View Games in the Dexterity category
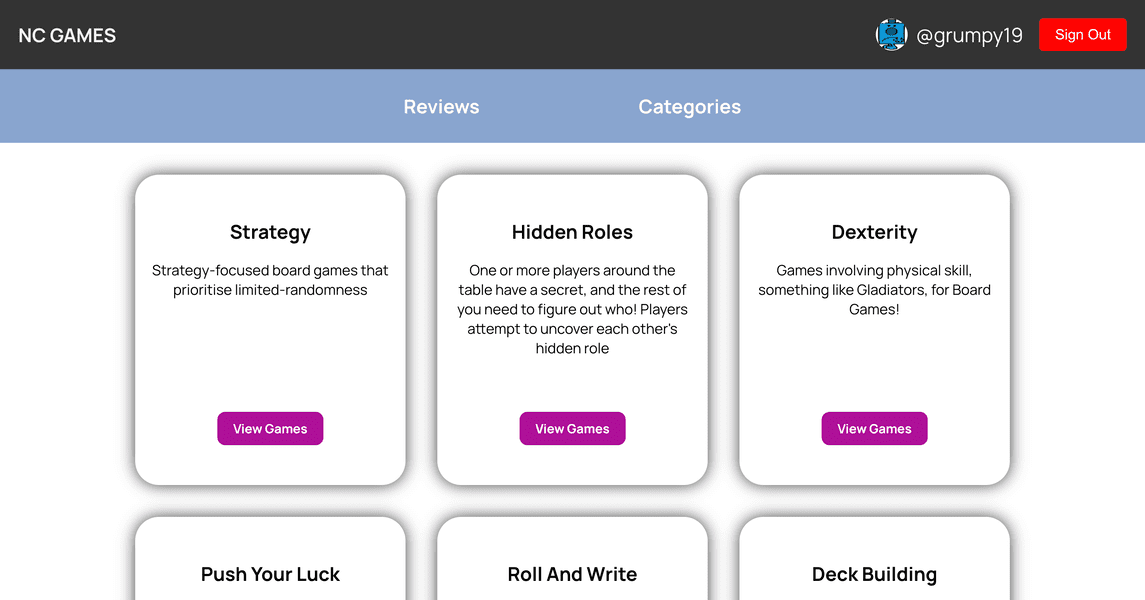Image resolution: width=1145 pixels, height=600 pixels. click(874, 428)
